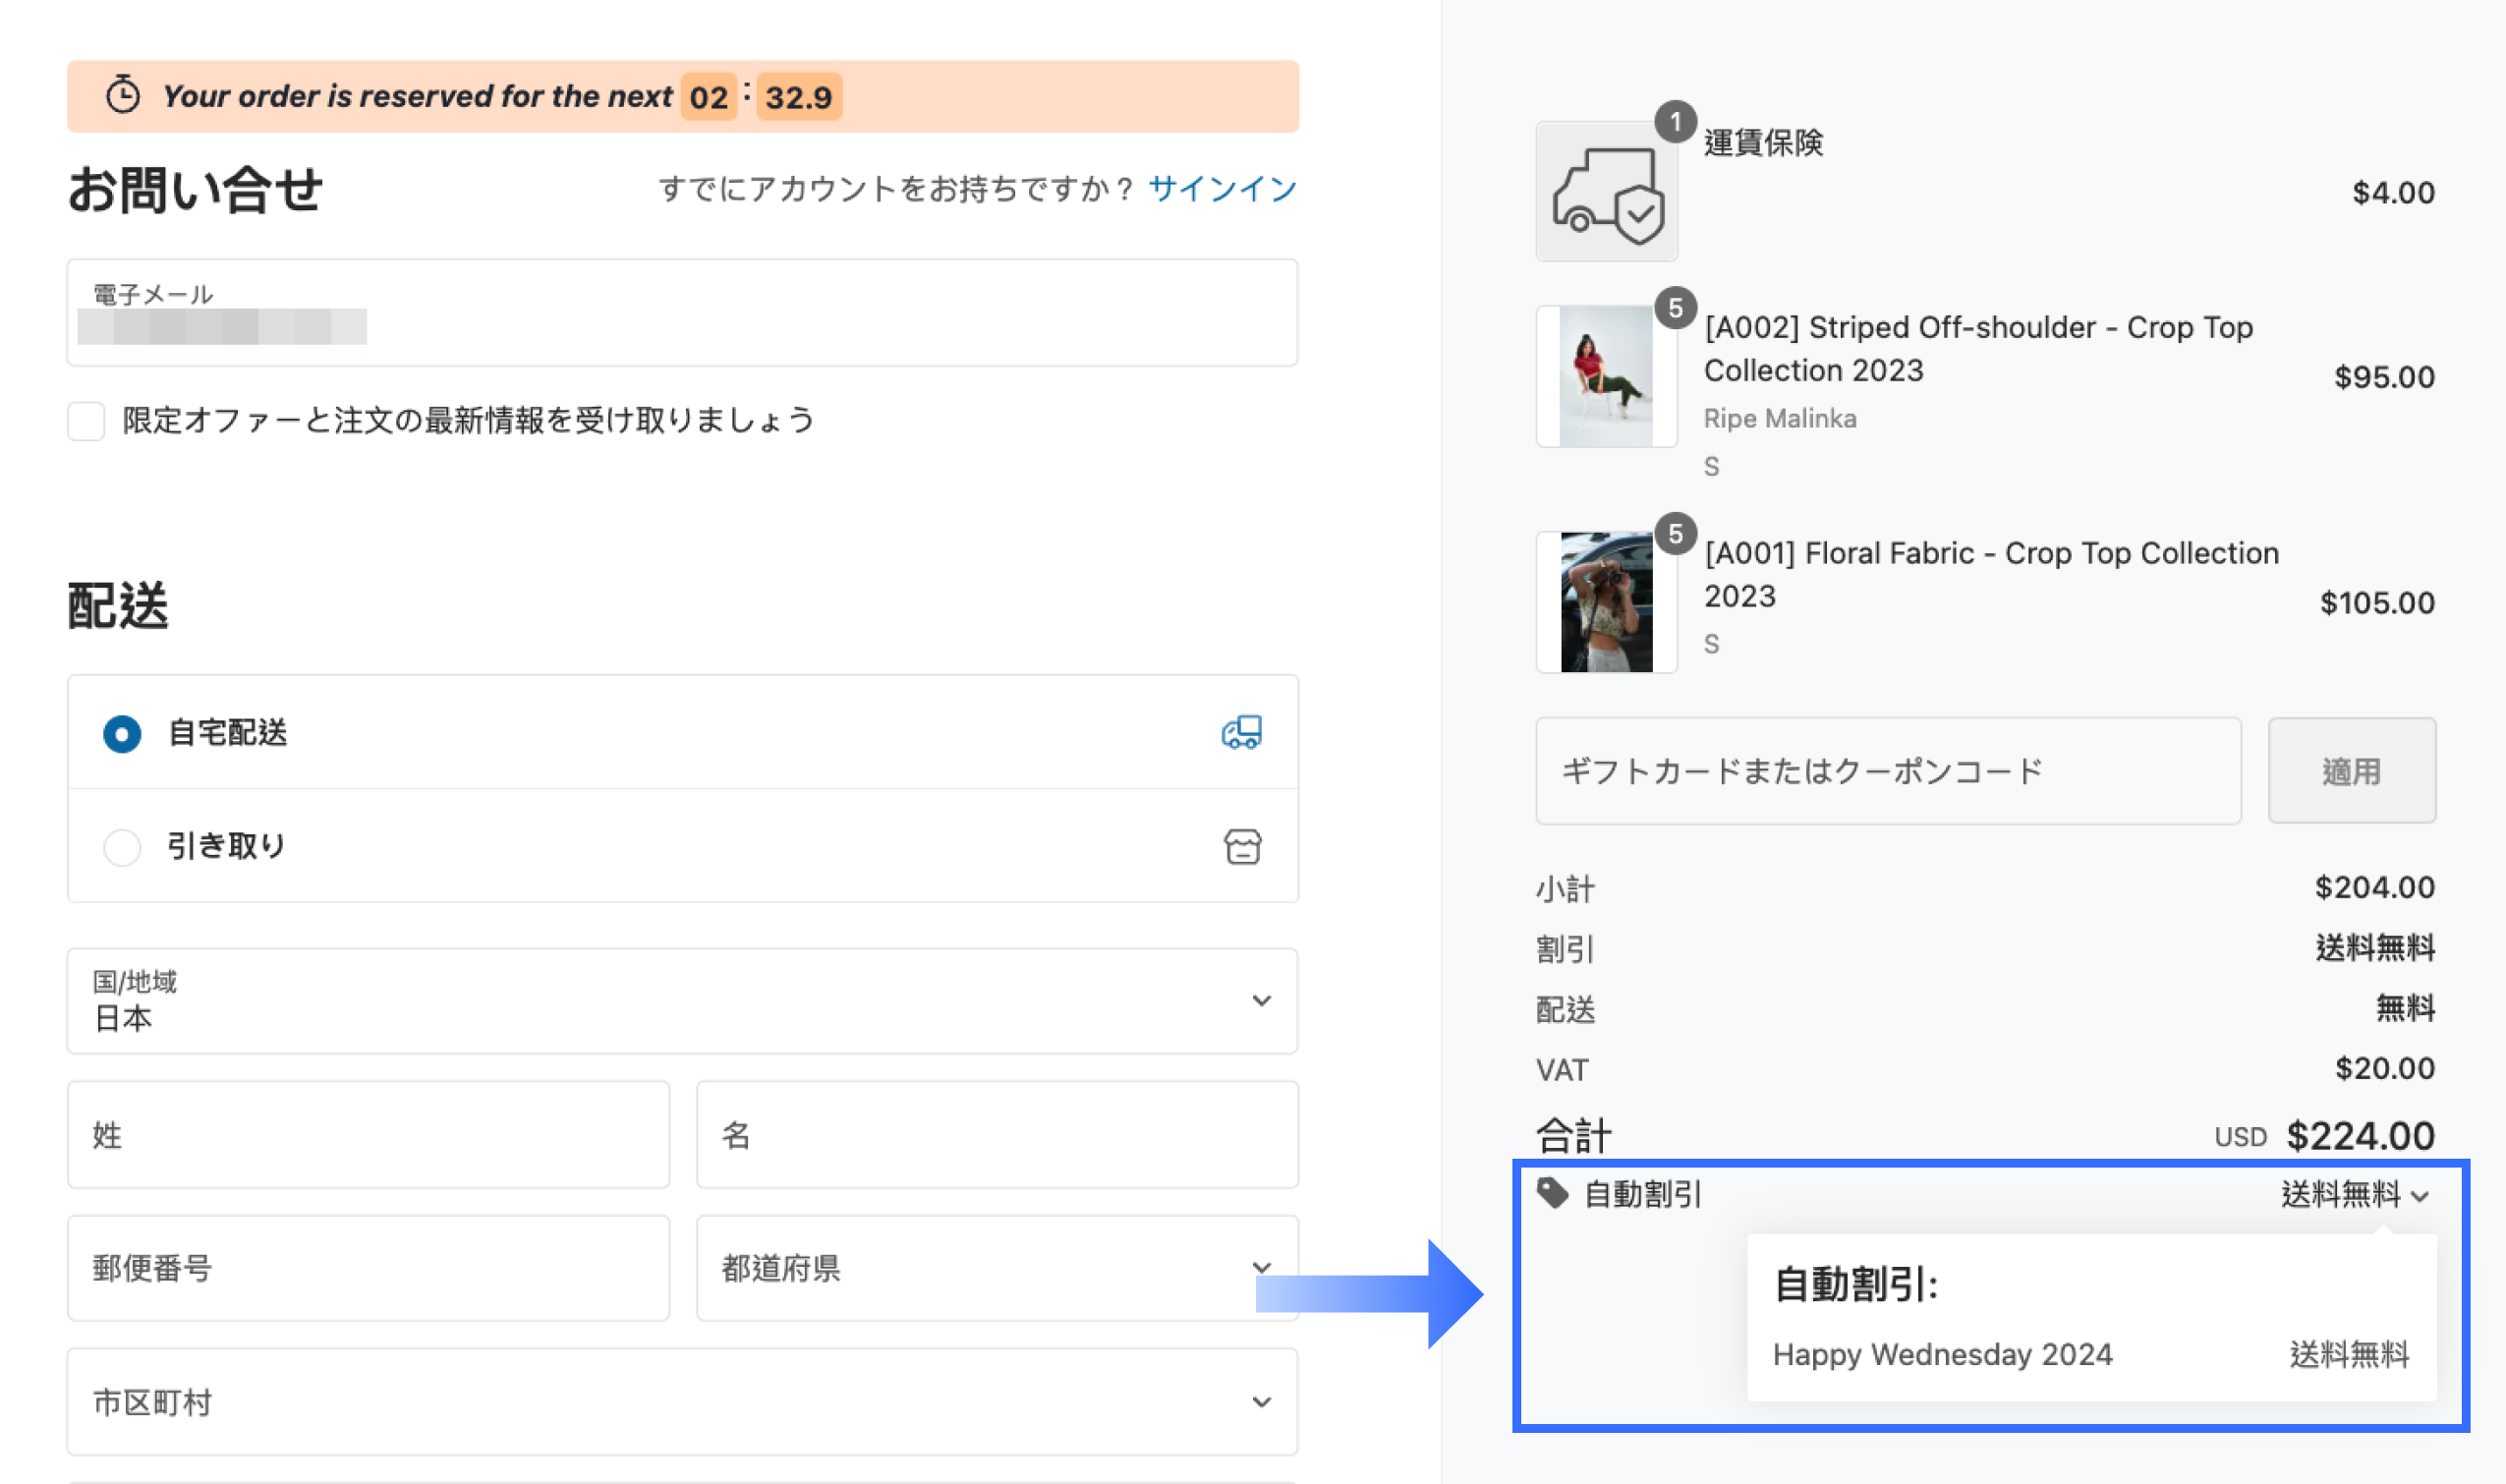Focus the gift card or coupon code field
Image resolution: width=2506 pixels, height=1484 pixels.
1889,771
